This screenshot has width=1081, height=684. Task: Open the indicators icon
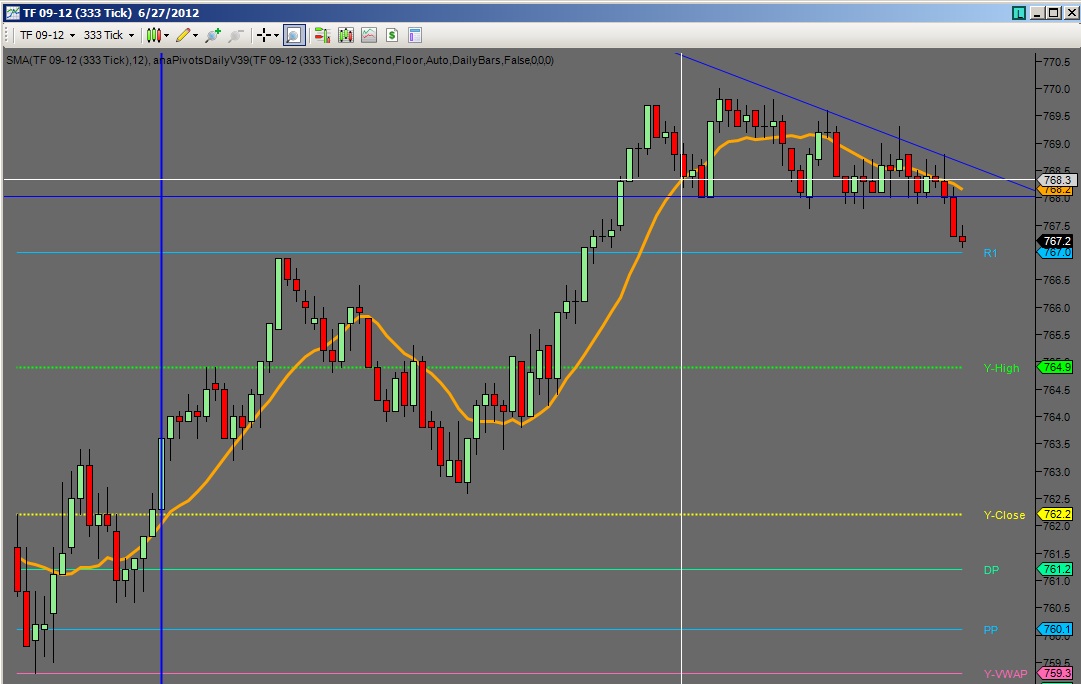tap(369, 35)
